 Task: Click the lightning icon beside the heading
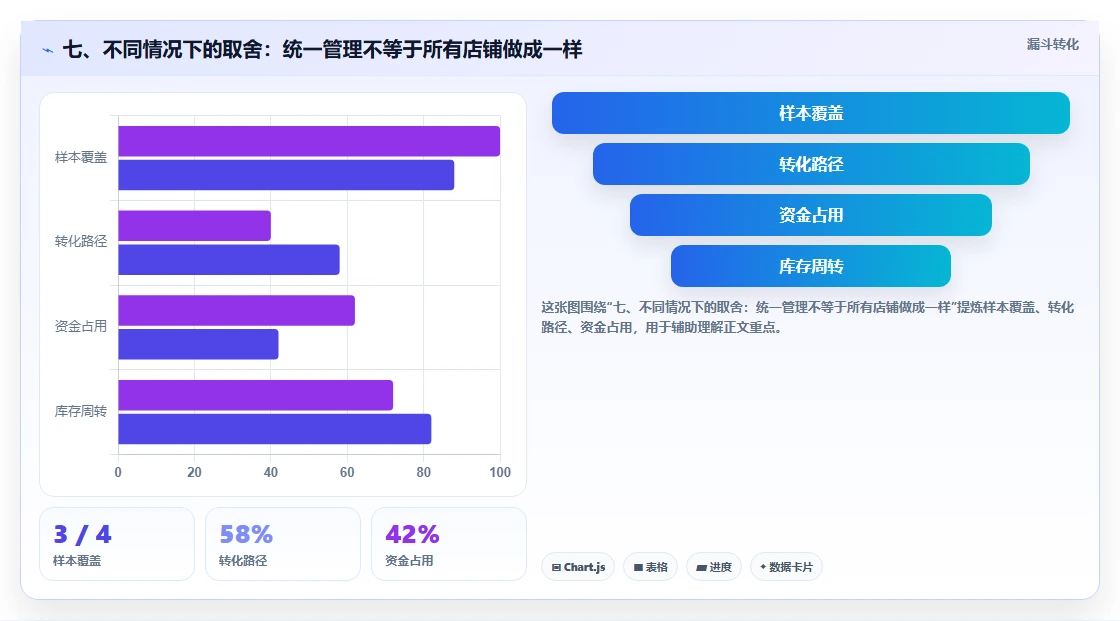[x=47, y=50]
